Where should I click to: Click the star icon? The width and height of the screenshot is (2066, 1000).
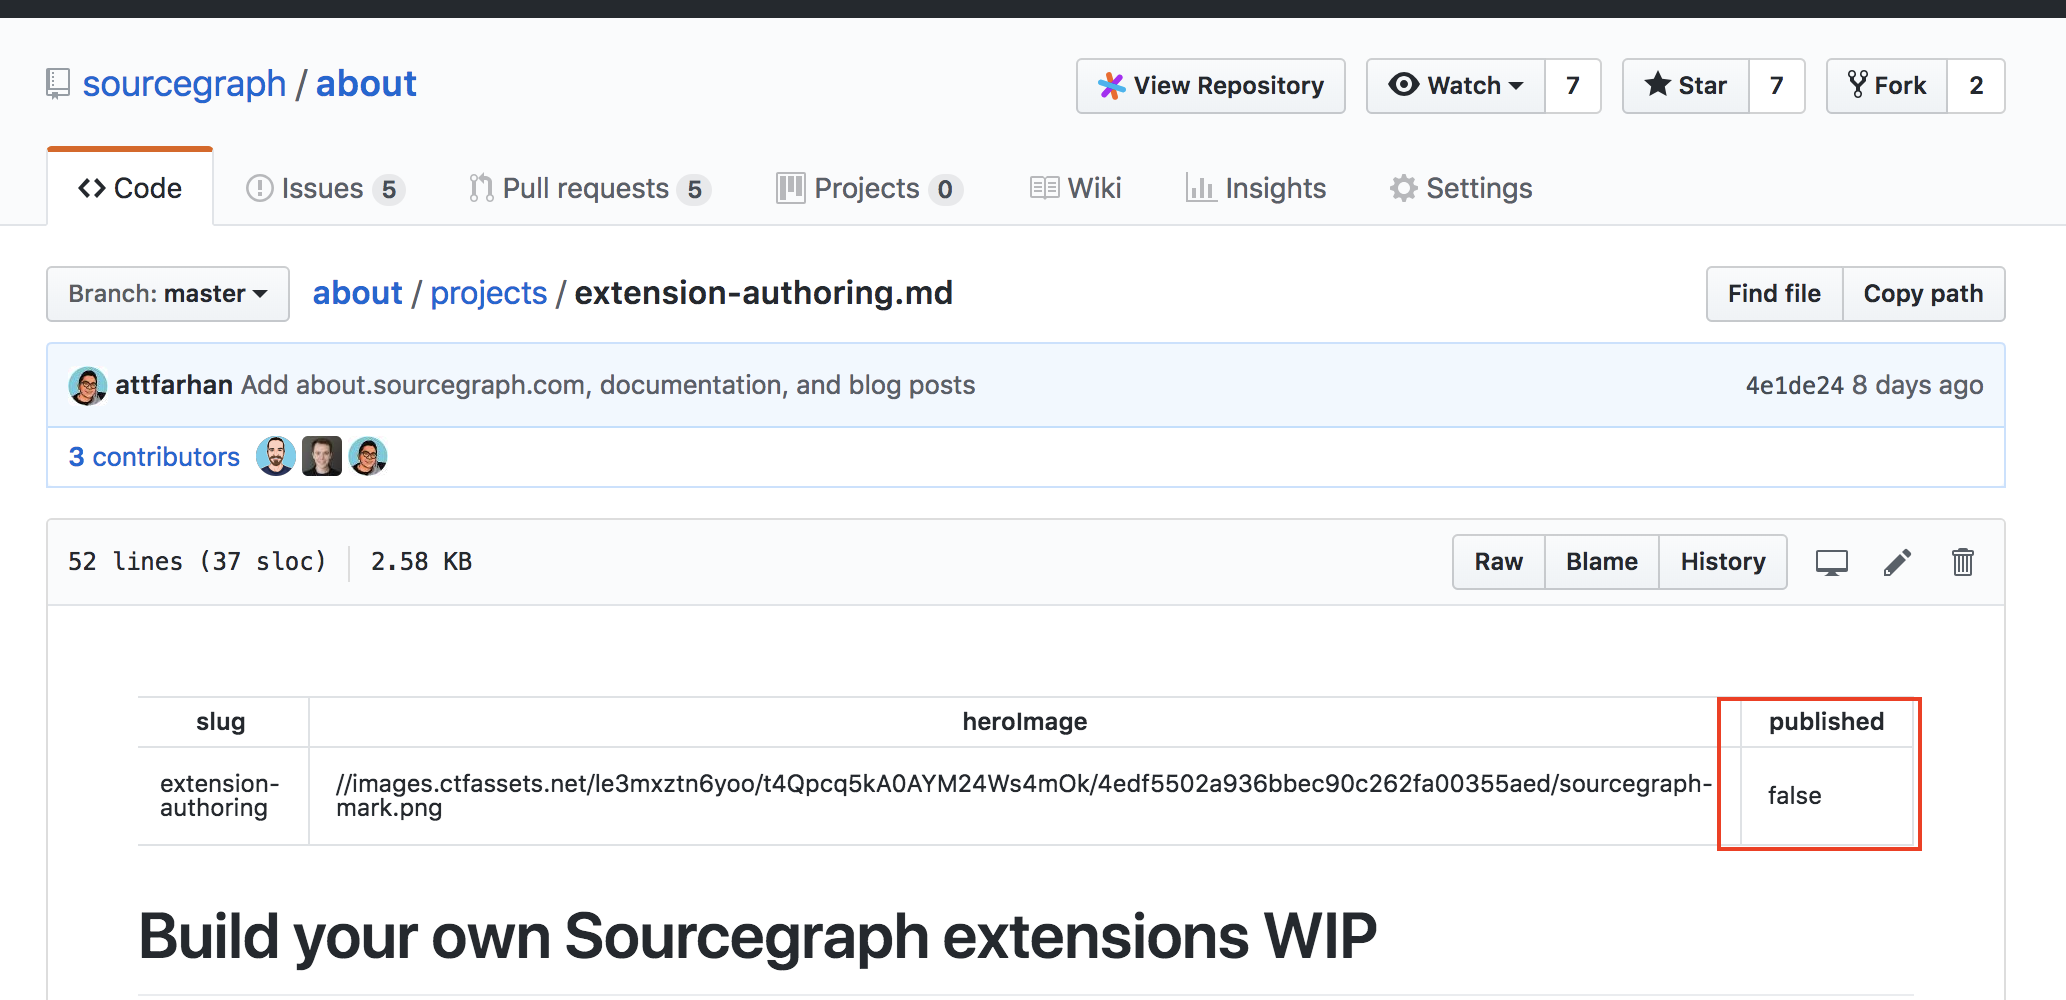pos(1657,84)
